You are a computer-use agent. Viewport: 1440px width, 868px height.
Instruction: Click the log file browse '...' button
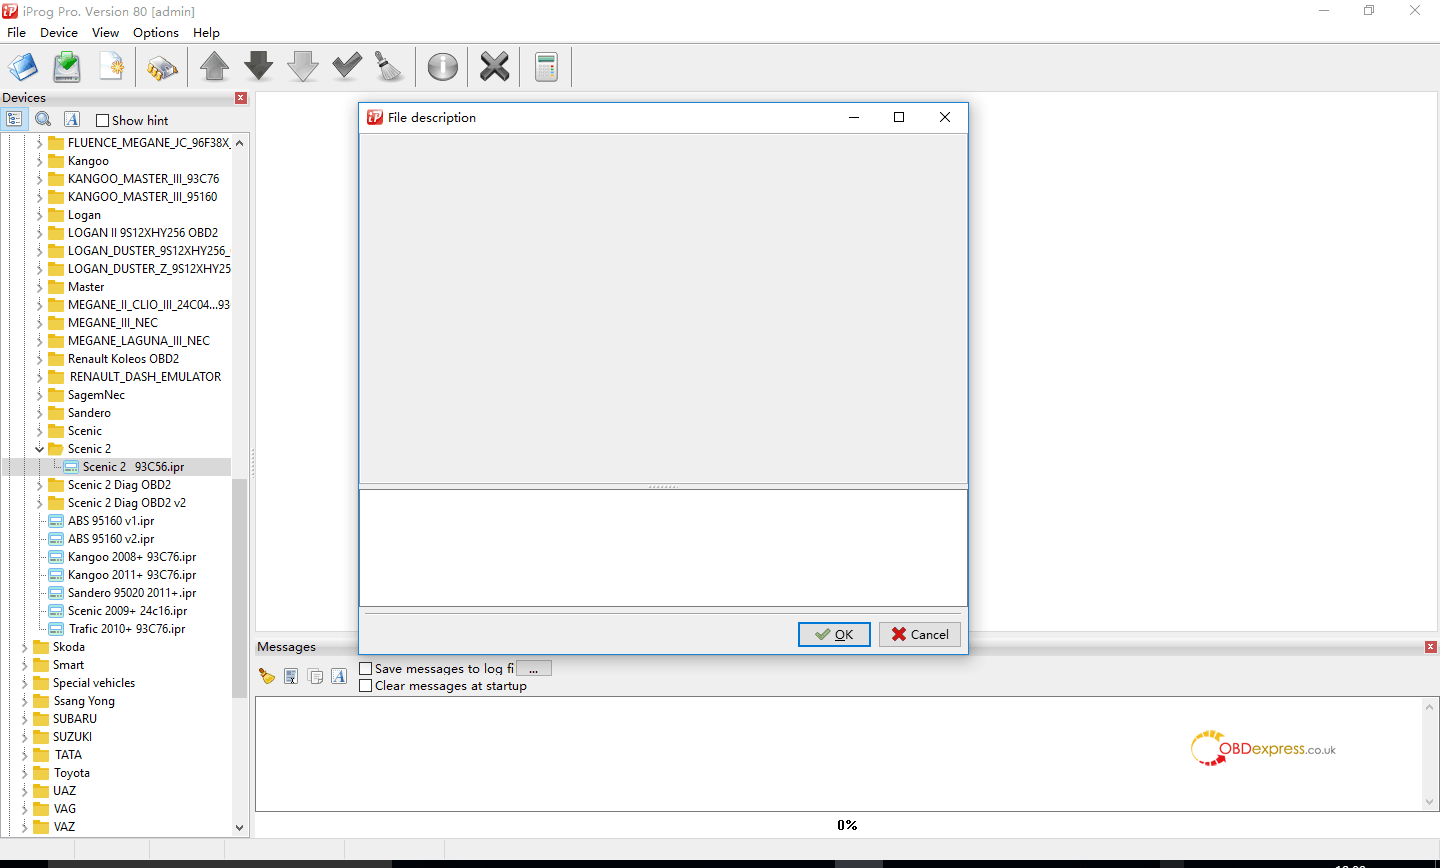coord(534,668)
